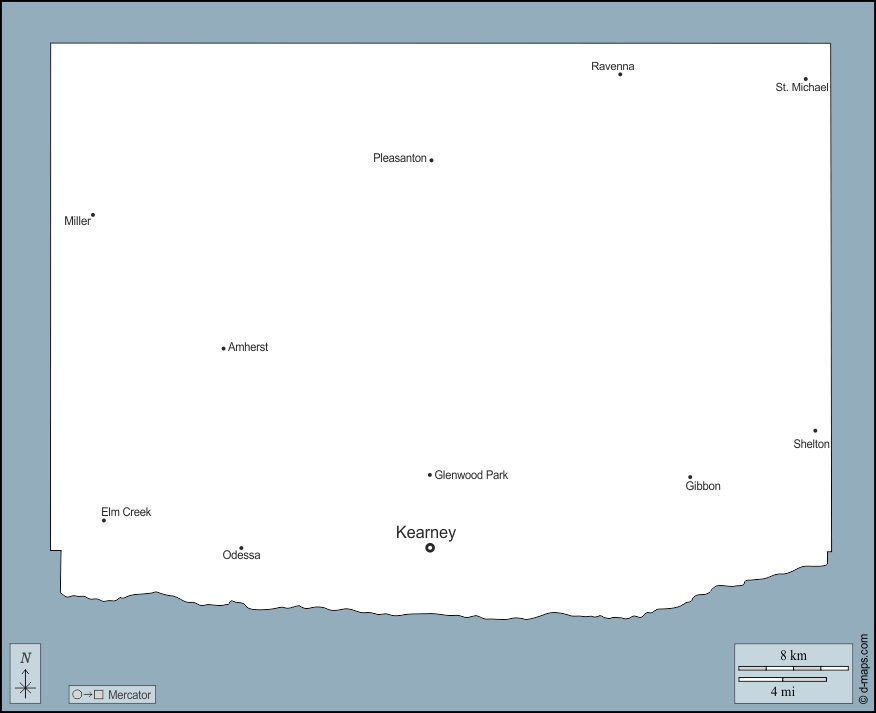Select the Miller town dot marker
876x713 pixels.
point(93,215)
